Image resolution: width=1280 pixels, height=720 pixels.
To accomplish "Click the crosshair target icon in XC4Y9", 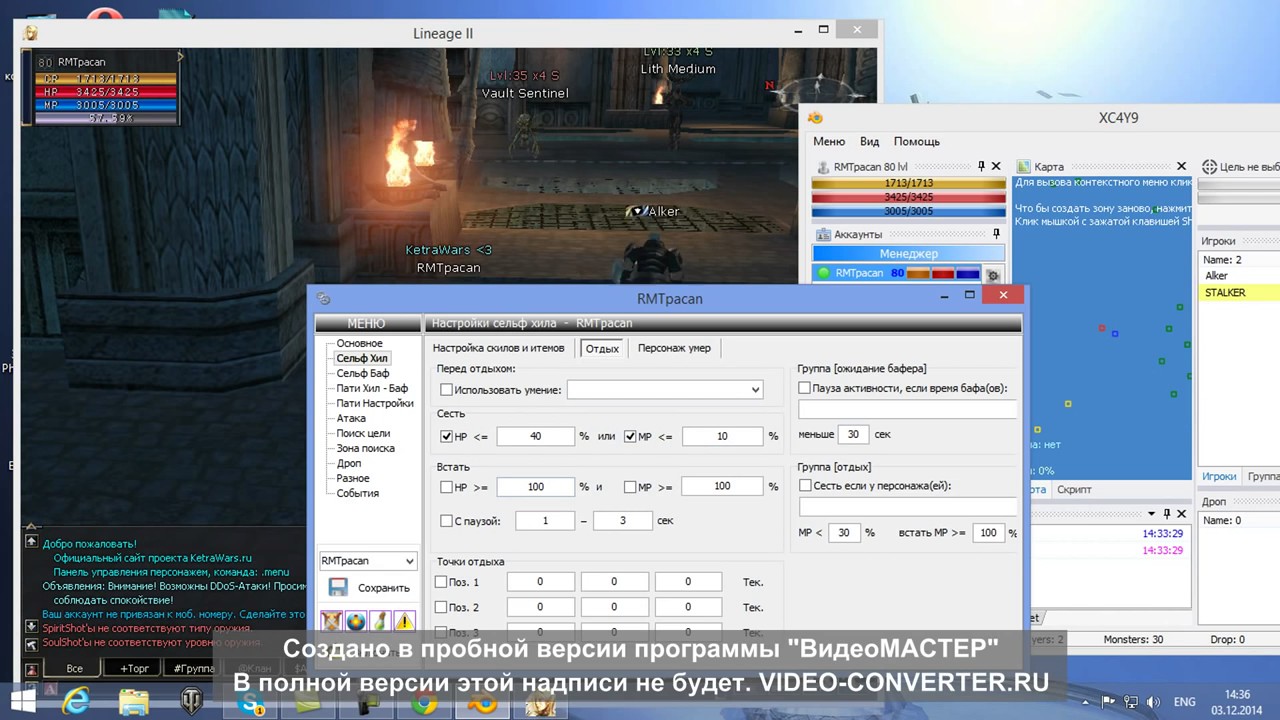I will point(1209,167).
